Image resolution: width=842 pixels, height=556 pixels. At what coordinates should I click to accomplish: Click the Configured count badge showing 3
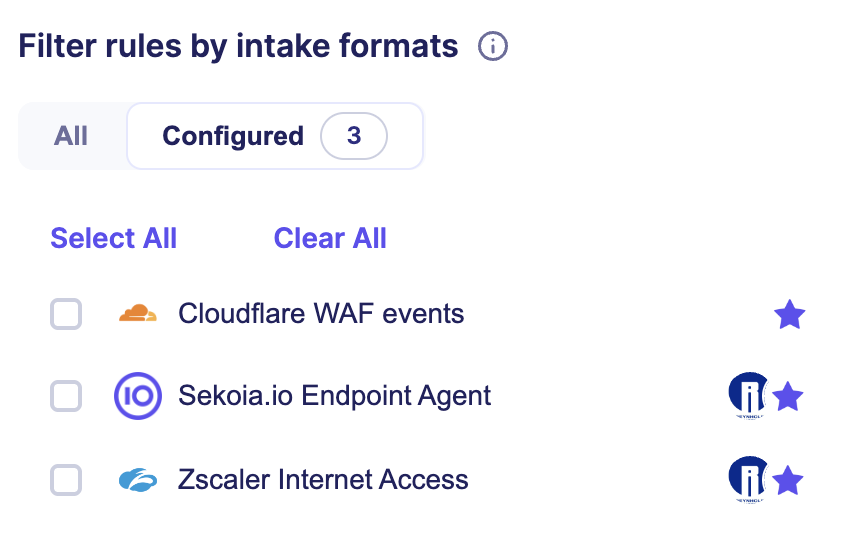coord(353,136)
